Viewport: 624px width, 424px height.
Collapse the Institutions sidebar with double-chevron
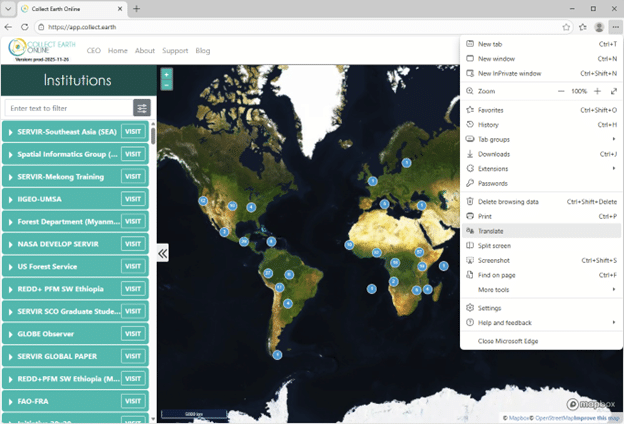pyautogui.click(x=162, y=253)
